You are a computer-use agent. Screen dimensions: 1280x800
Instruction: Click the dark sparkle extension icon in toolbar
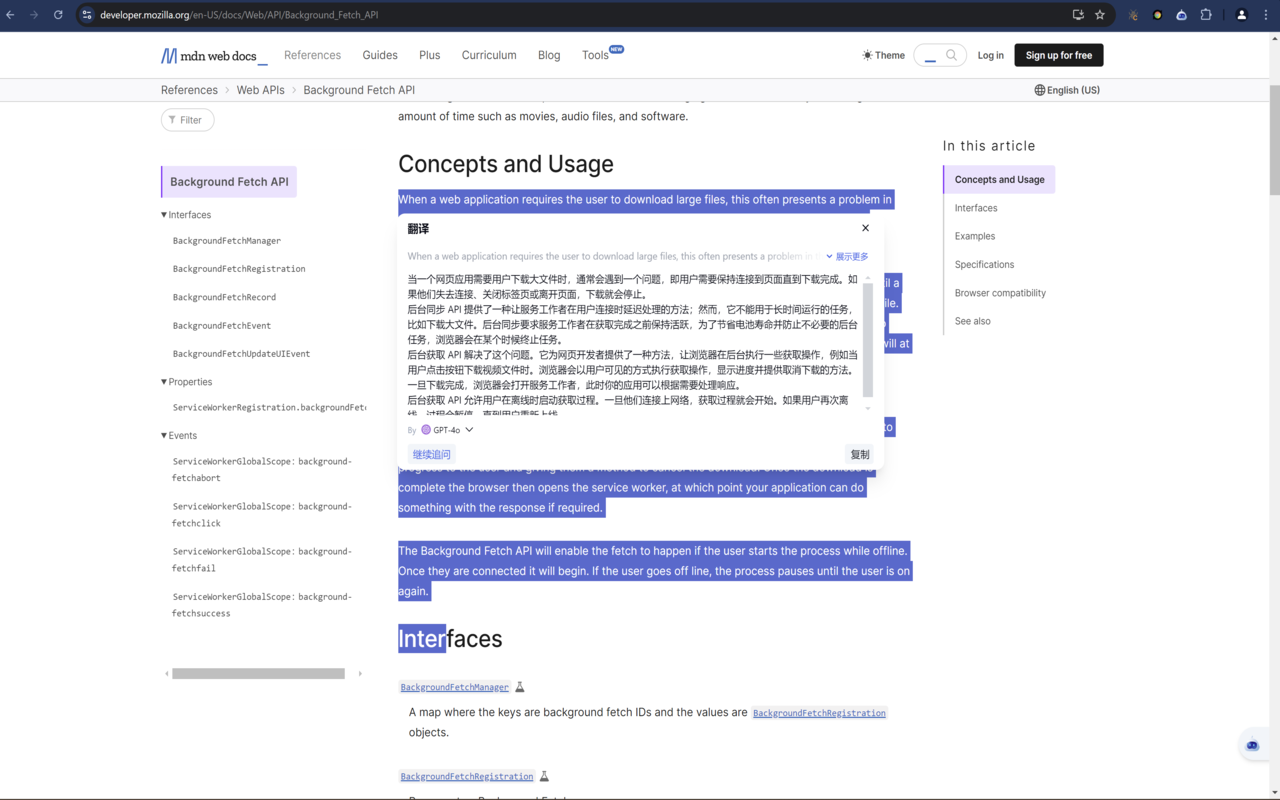point(1133,15)
